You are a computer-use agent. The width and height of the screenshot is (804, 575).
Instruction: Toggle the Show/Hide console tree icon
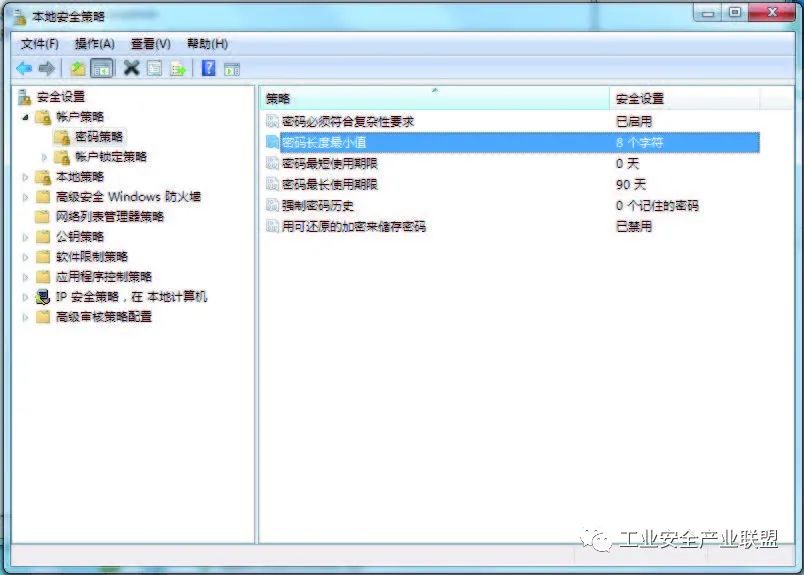101,68
